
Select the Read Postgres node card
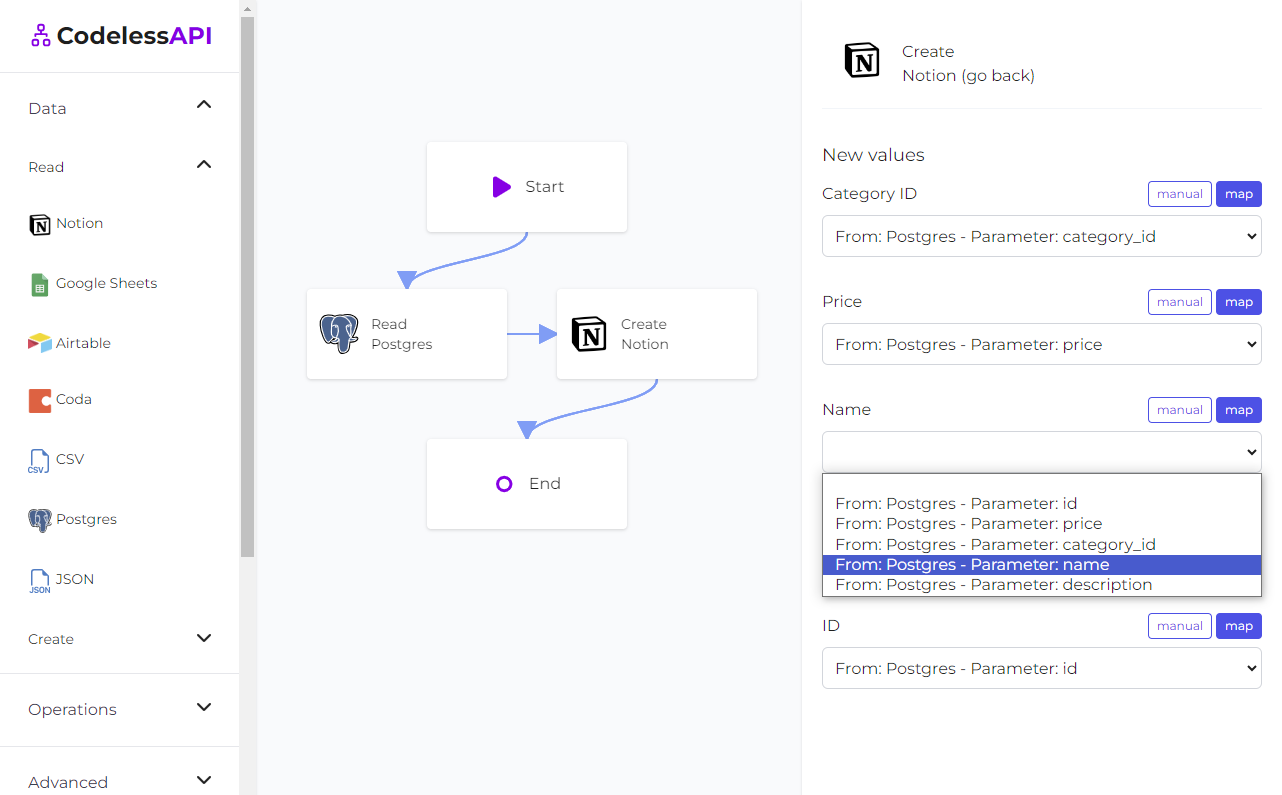[407, 334]
